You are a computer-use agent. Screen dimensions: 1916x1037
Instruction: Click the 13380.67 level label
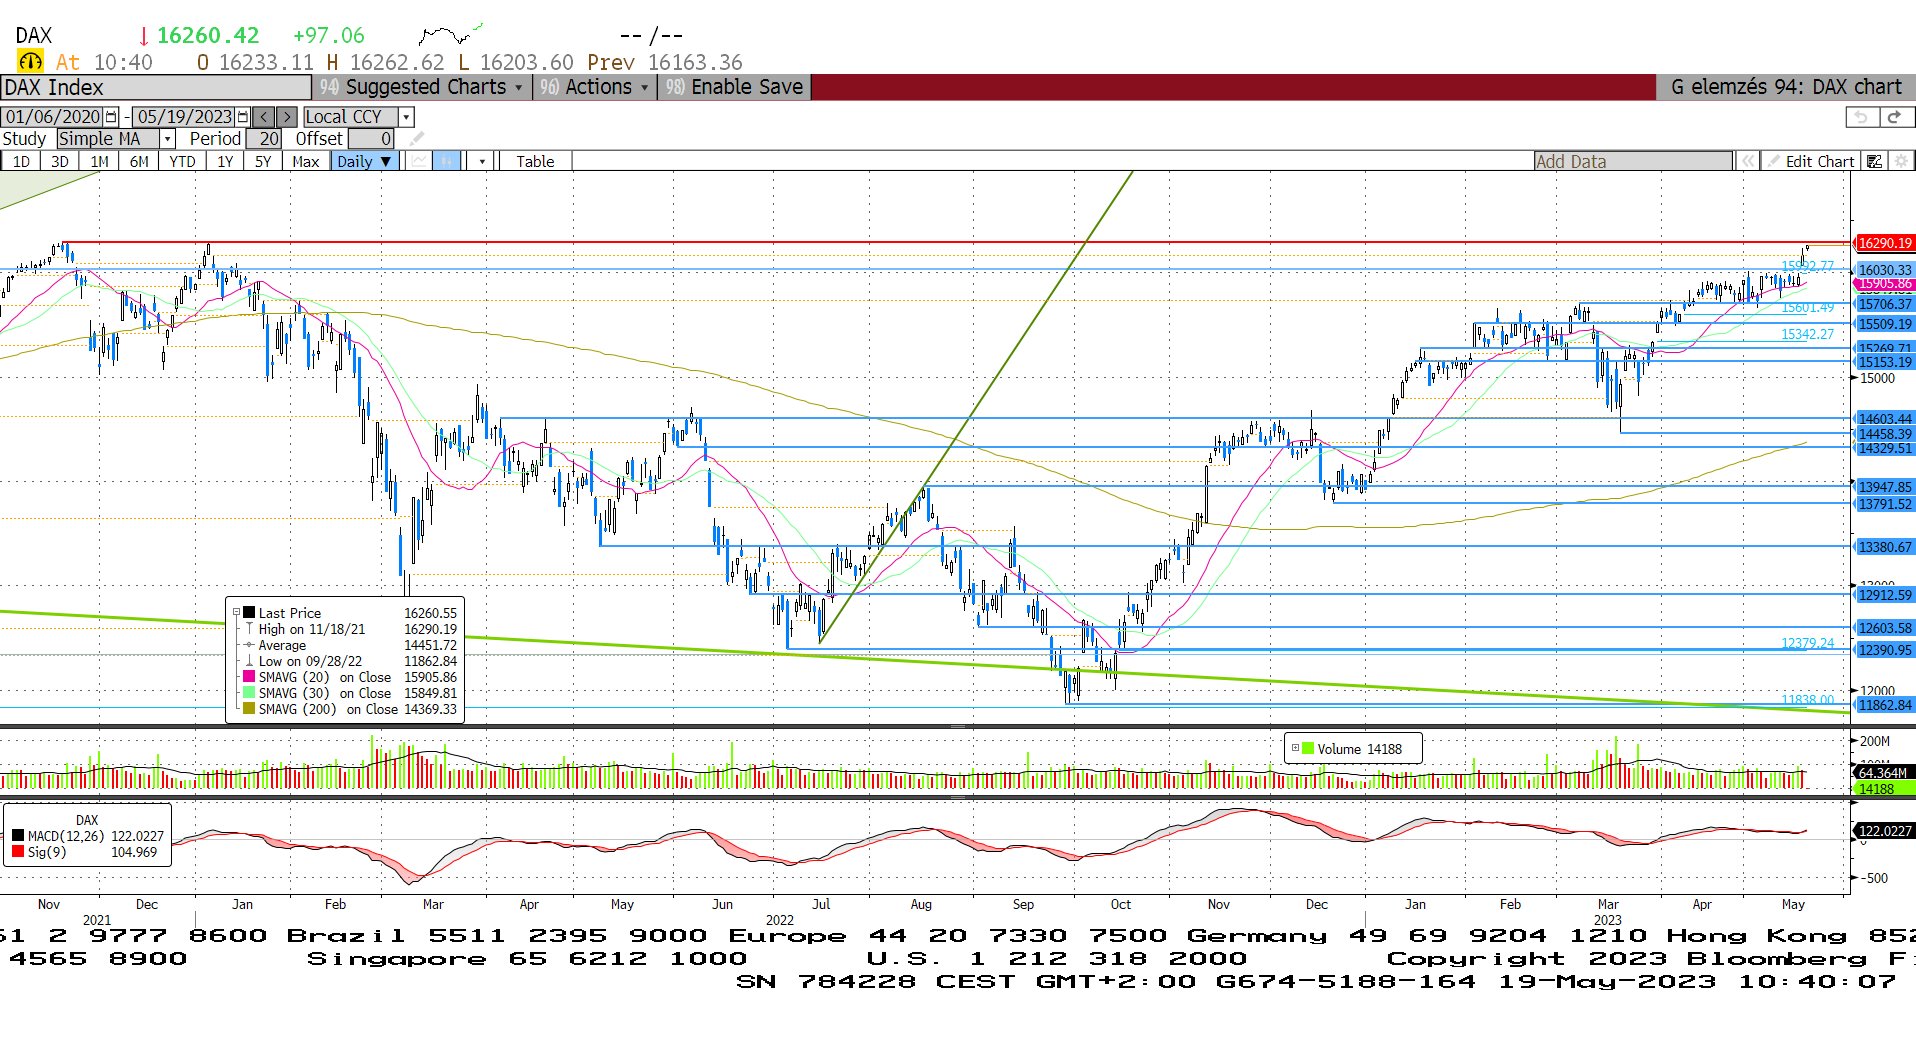tap(1885, 547)
